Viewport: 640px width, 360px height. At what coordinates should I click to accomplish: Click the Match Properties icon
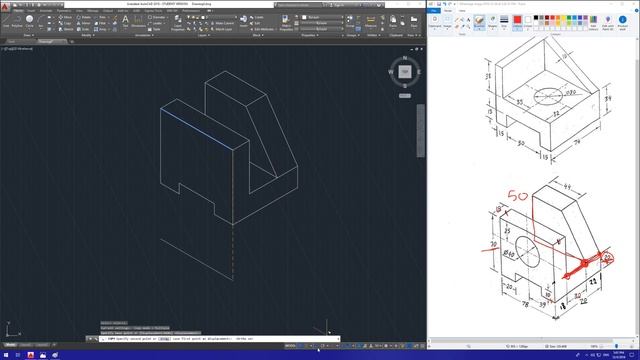pyautogui.click(x=286, y=23)
